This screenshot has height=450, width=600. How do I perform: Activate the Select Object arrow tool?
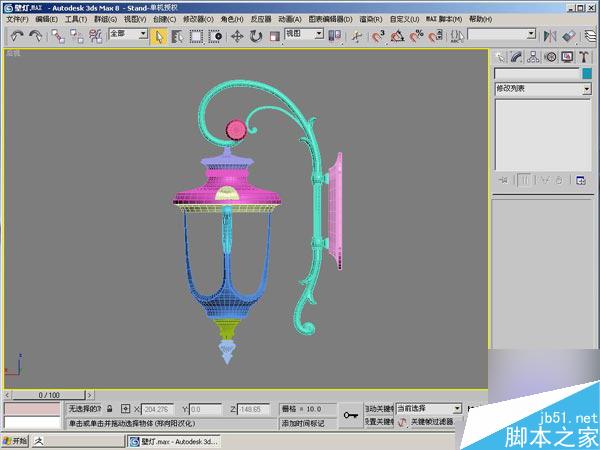[158, 37]
